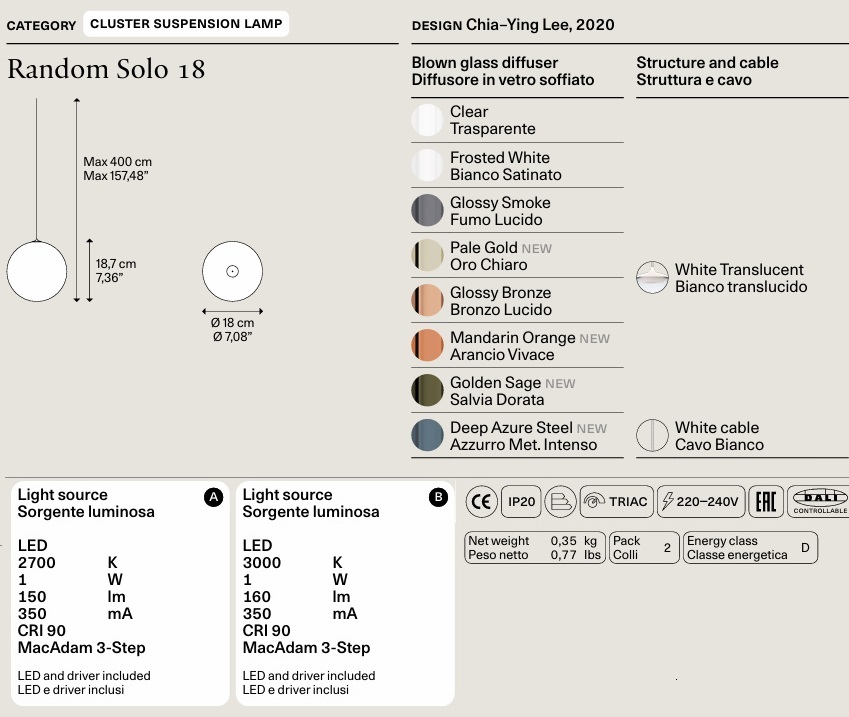Select the Golden Sage swatch
Screen dimensions: 849x717
coord(427,390)
